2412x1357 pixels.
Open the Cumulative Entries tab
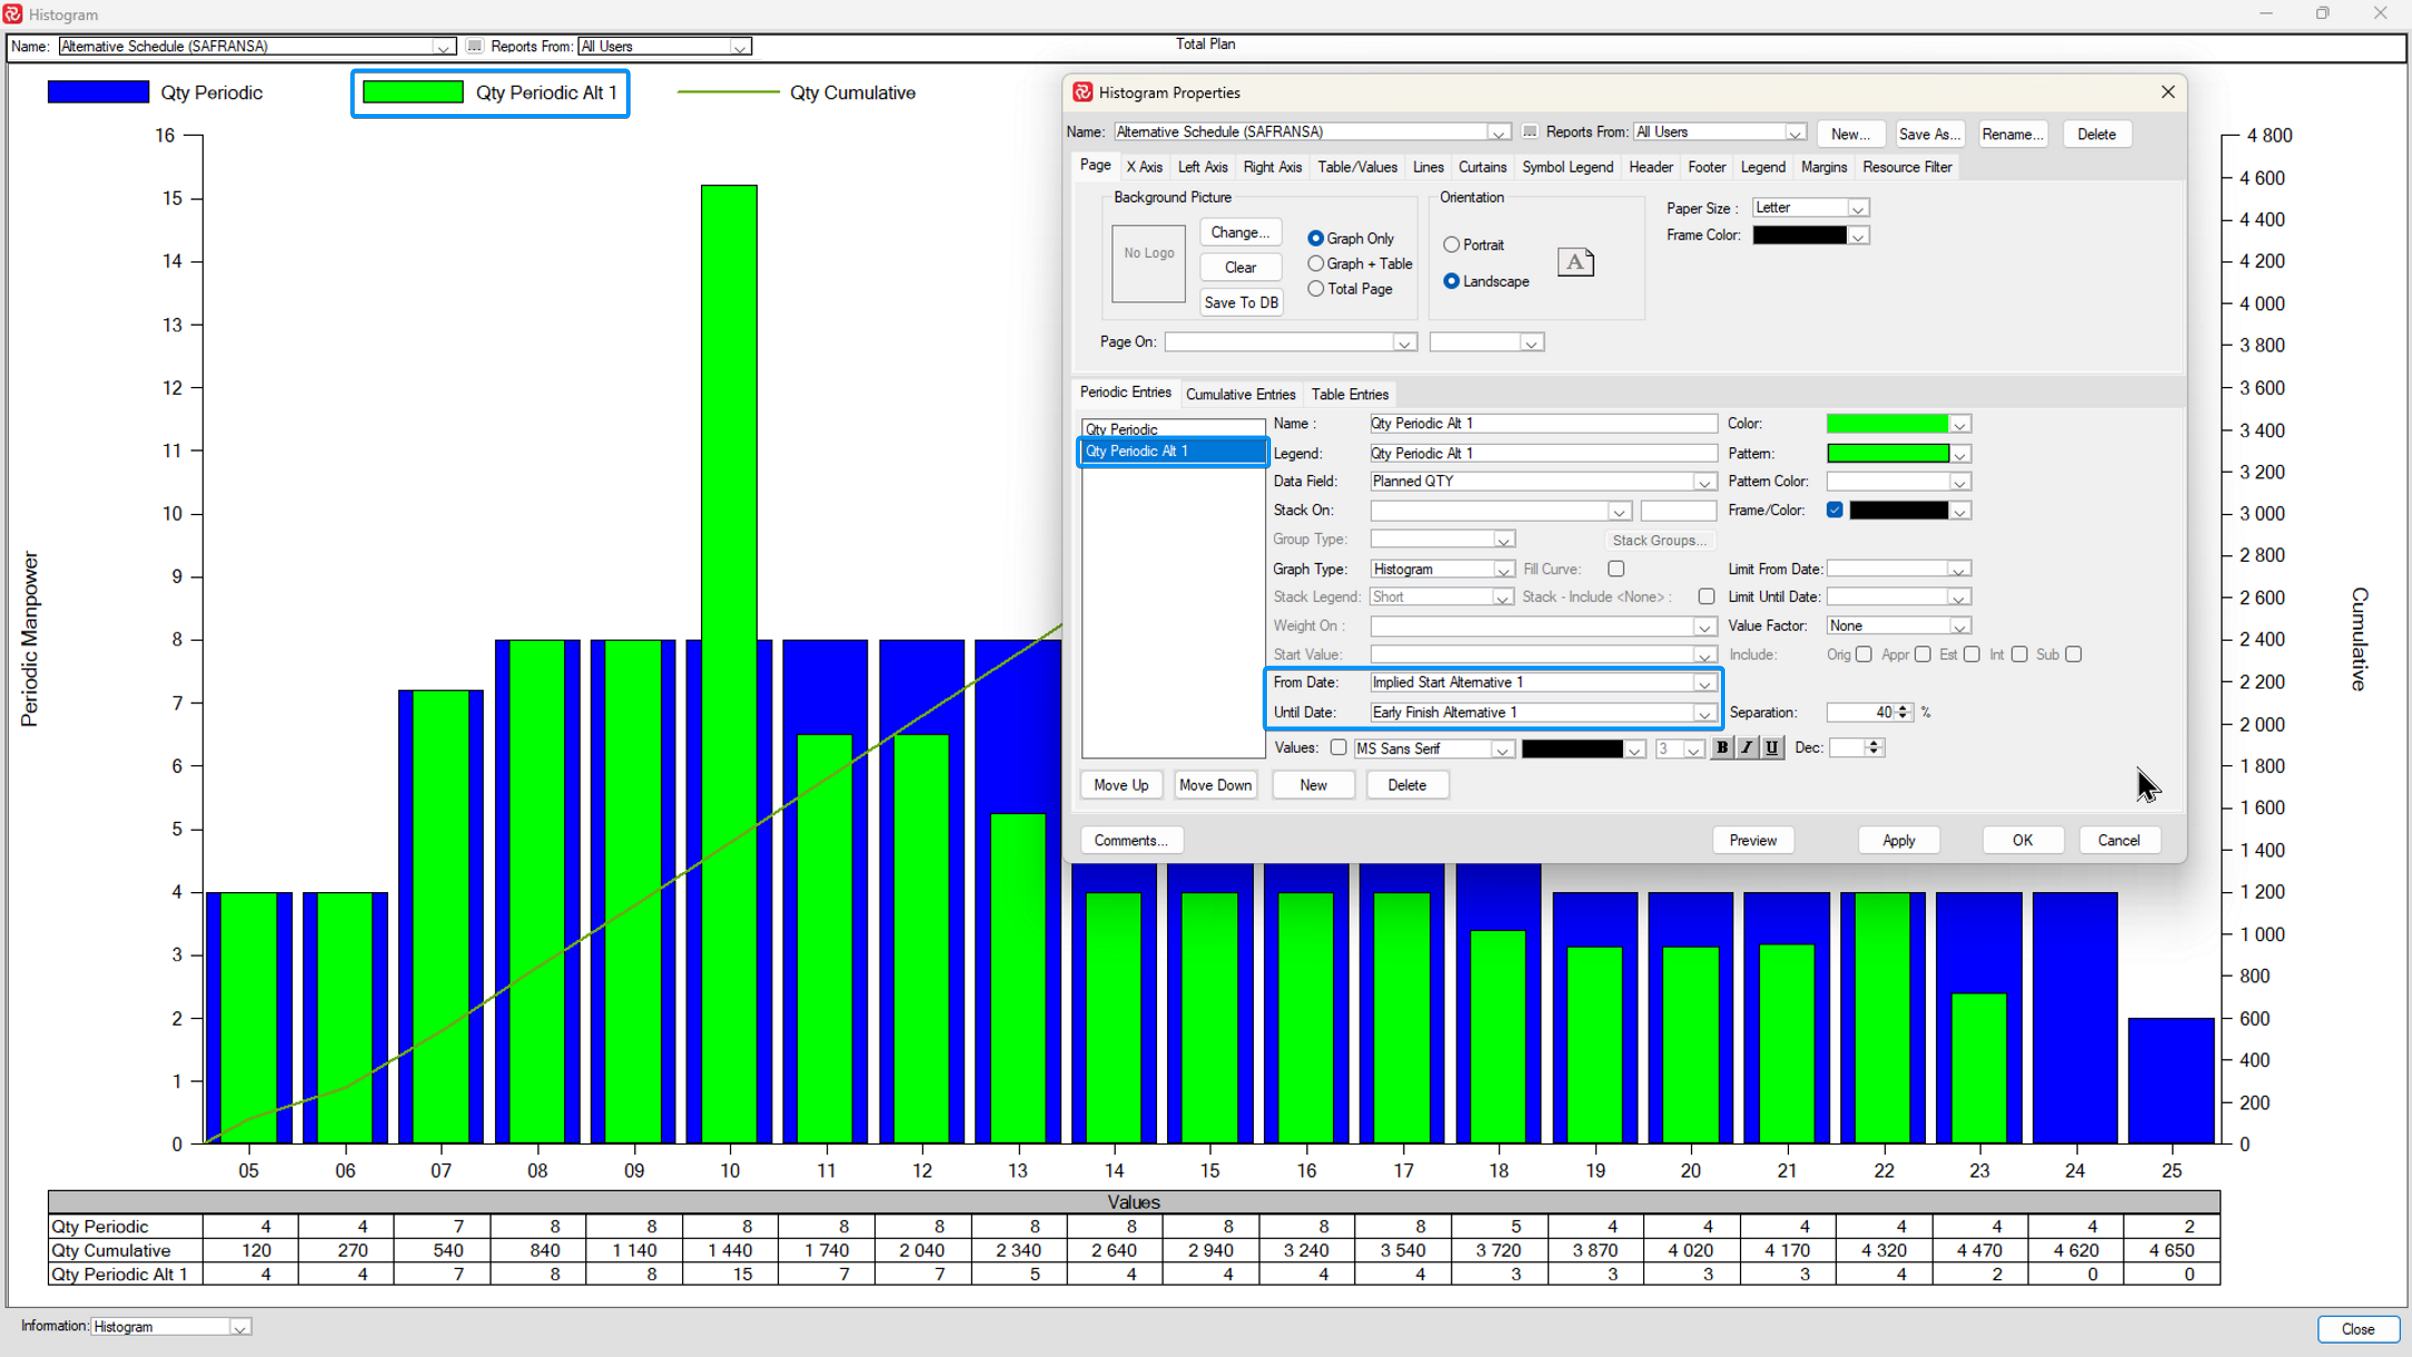tap(1239, 394)
